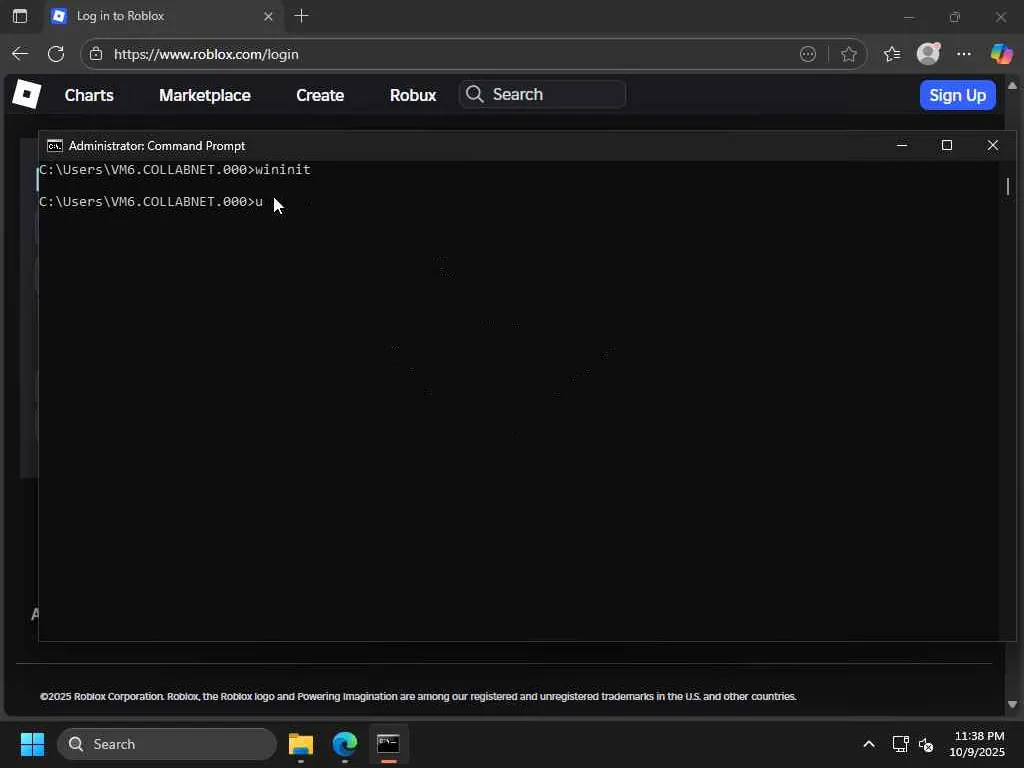The image size is (1024, 768).
Task: Open the Charts page
Action: (x=89, y=95)
